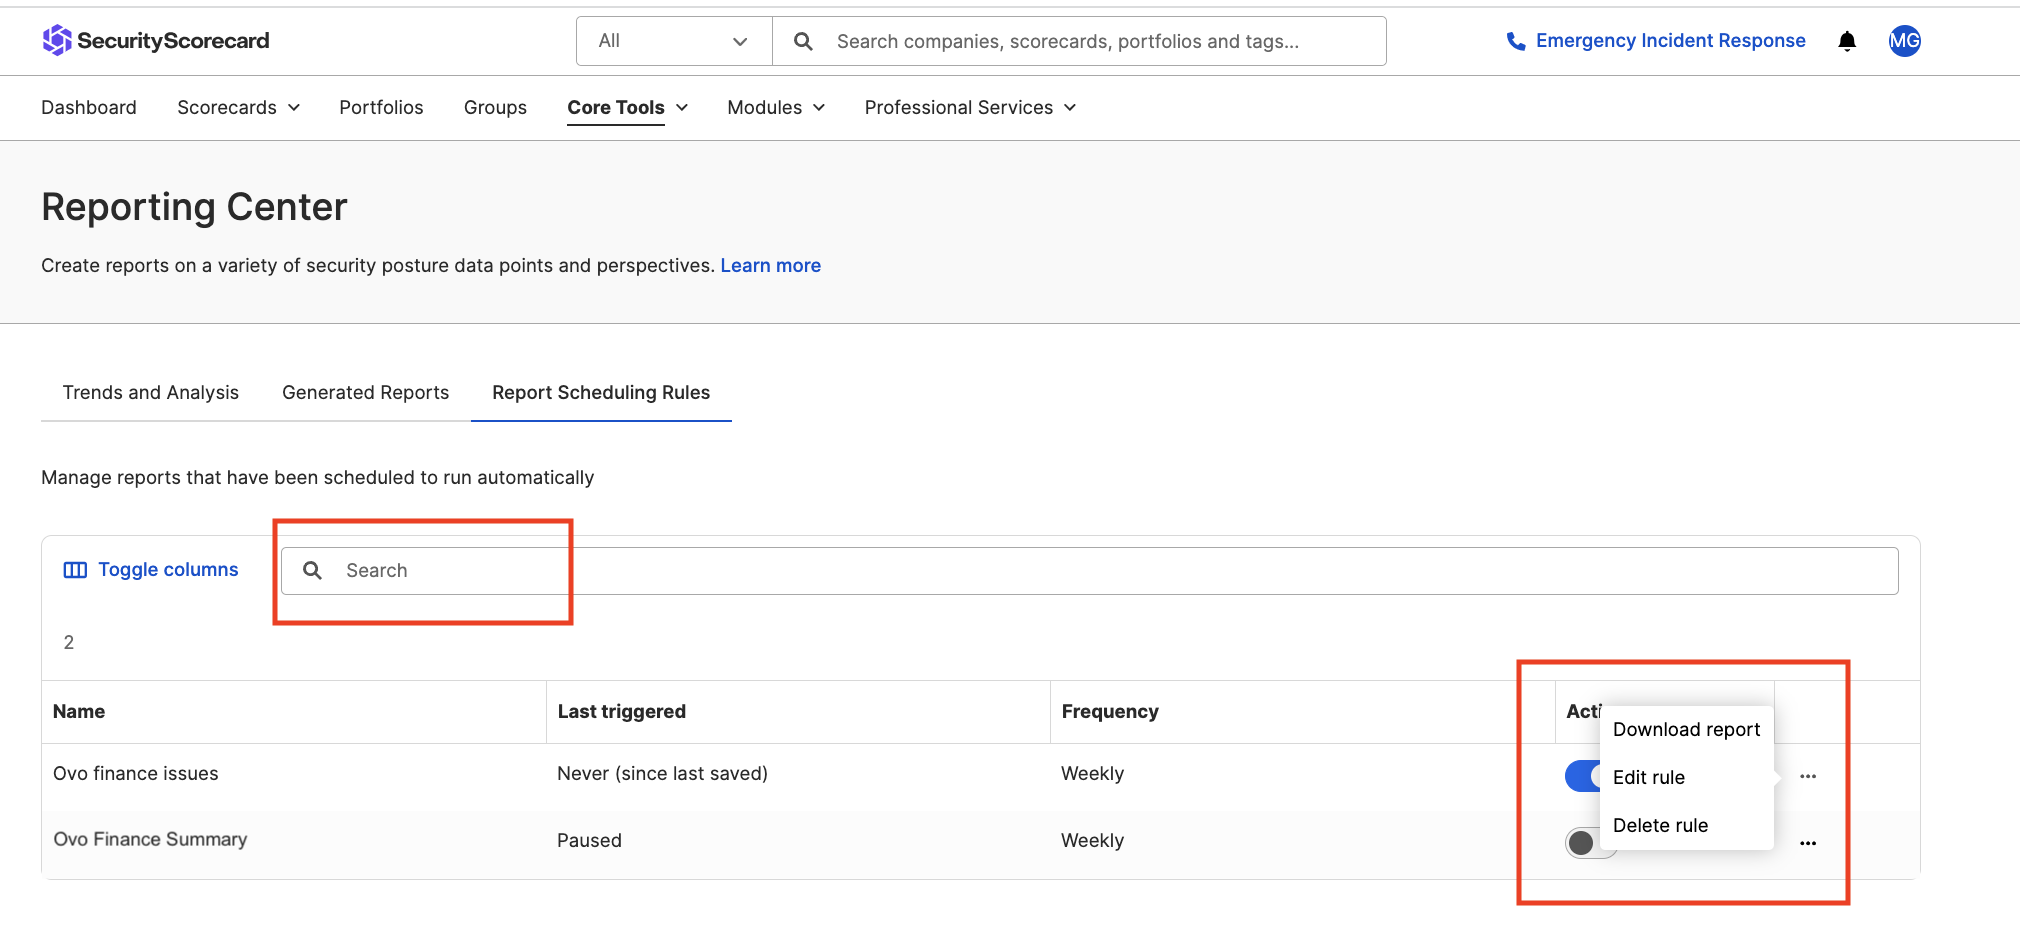This screenshot has width=2020, height=932.
Task: Click the search icon in the table search box
Action: pyautogui.click(x=312, y=570)
